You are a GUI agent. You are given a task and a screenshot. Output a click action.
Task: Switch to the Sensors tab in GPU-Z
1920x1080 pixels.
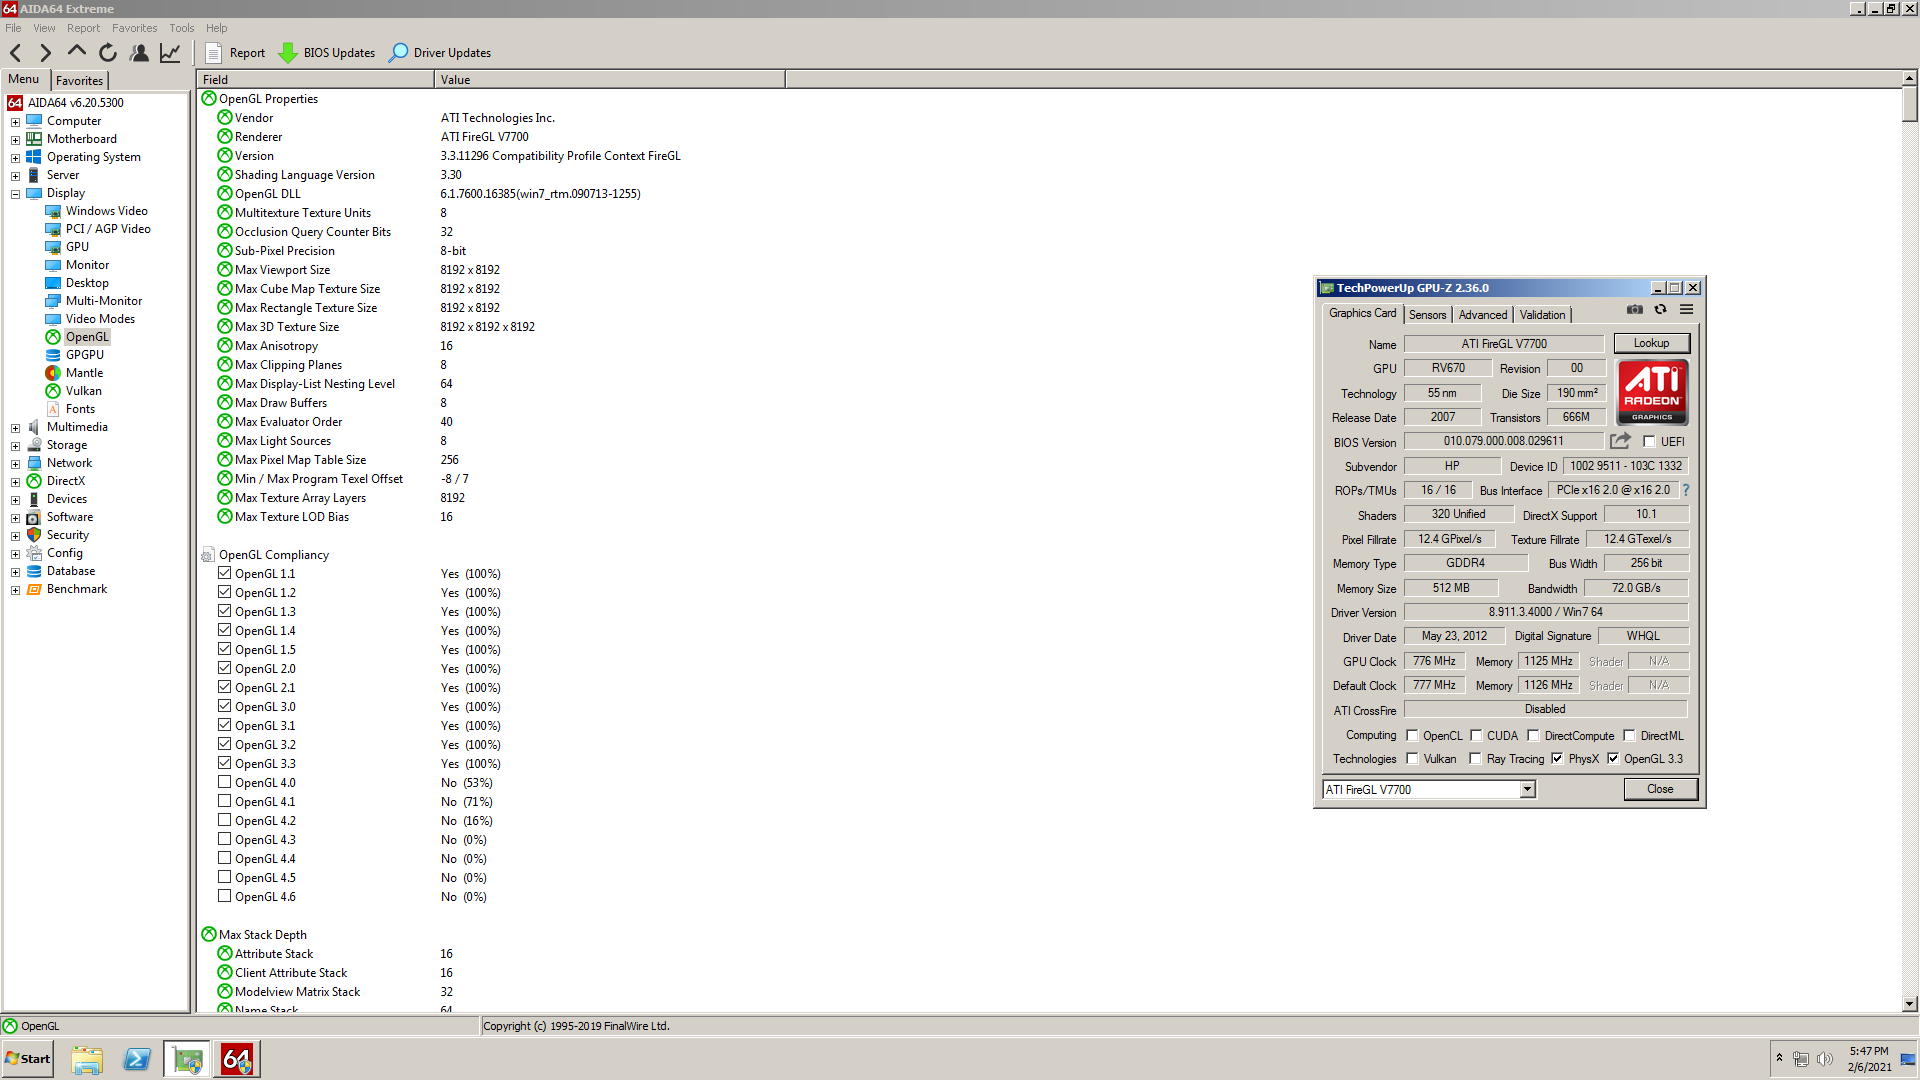1427,315
